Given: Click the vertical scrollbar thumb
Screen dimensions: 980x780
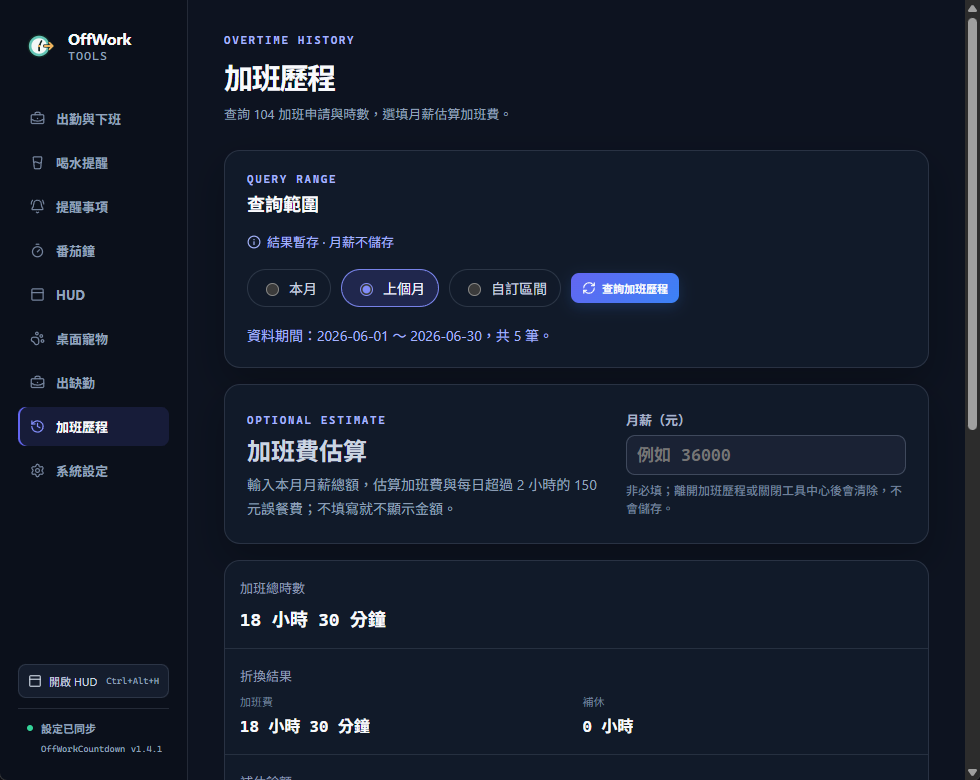Looking at the screenshot, I should click(x=972, y=224).
